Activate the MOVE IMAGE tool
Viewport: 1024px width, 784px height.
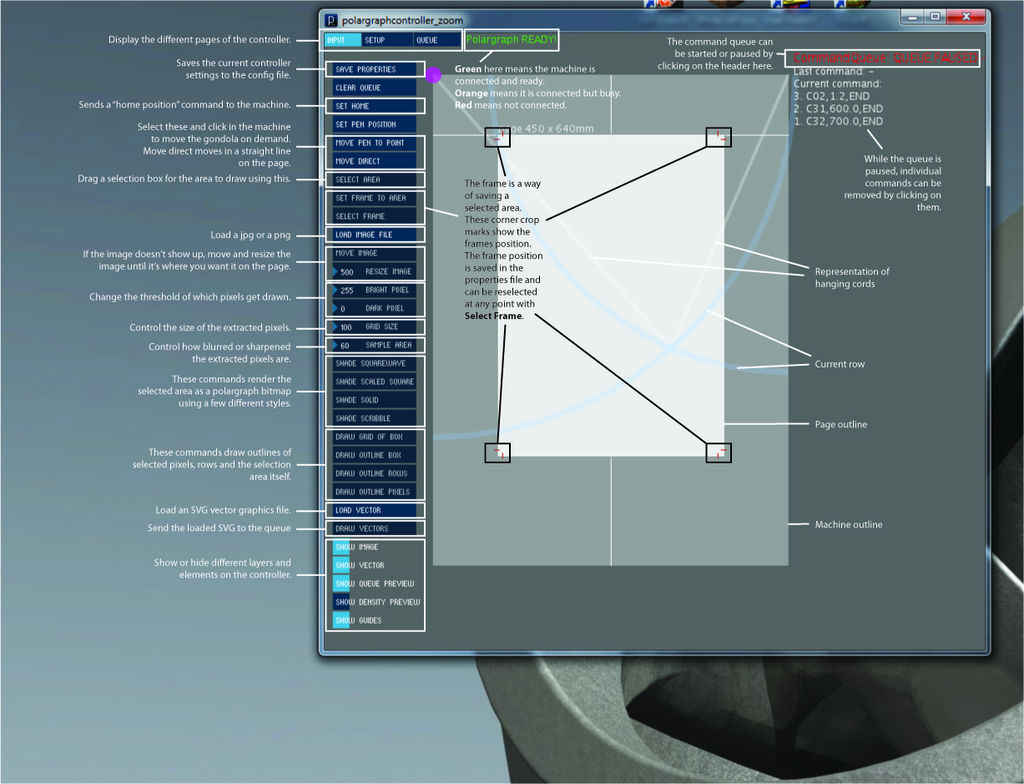[374, 253]
